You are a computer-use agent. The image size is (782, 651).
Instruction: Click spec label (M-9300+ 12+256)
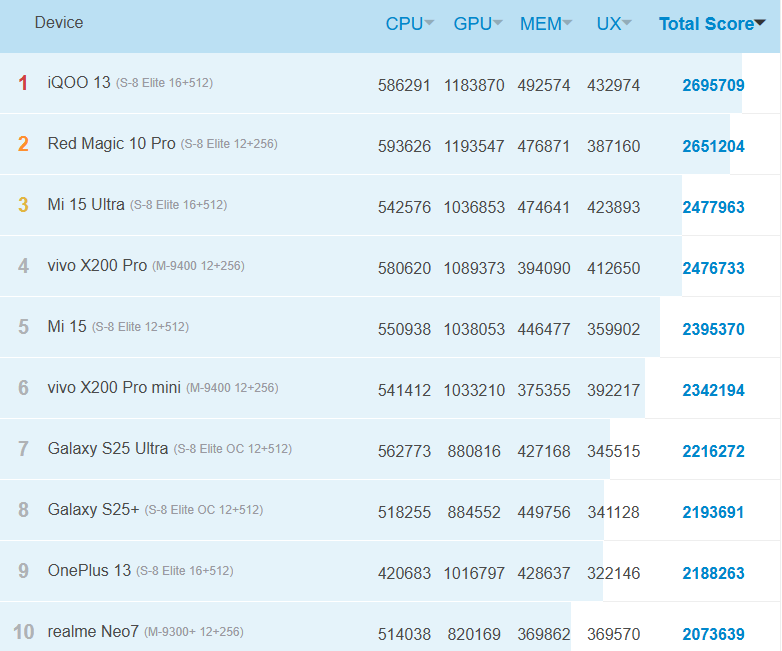tap(194, 632)
